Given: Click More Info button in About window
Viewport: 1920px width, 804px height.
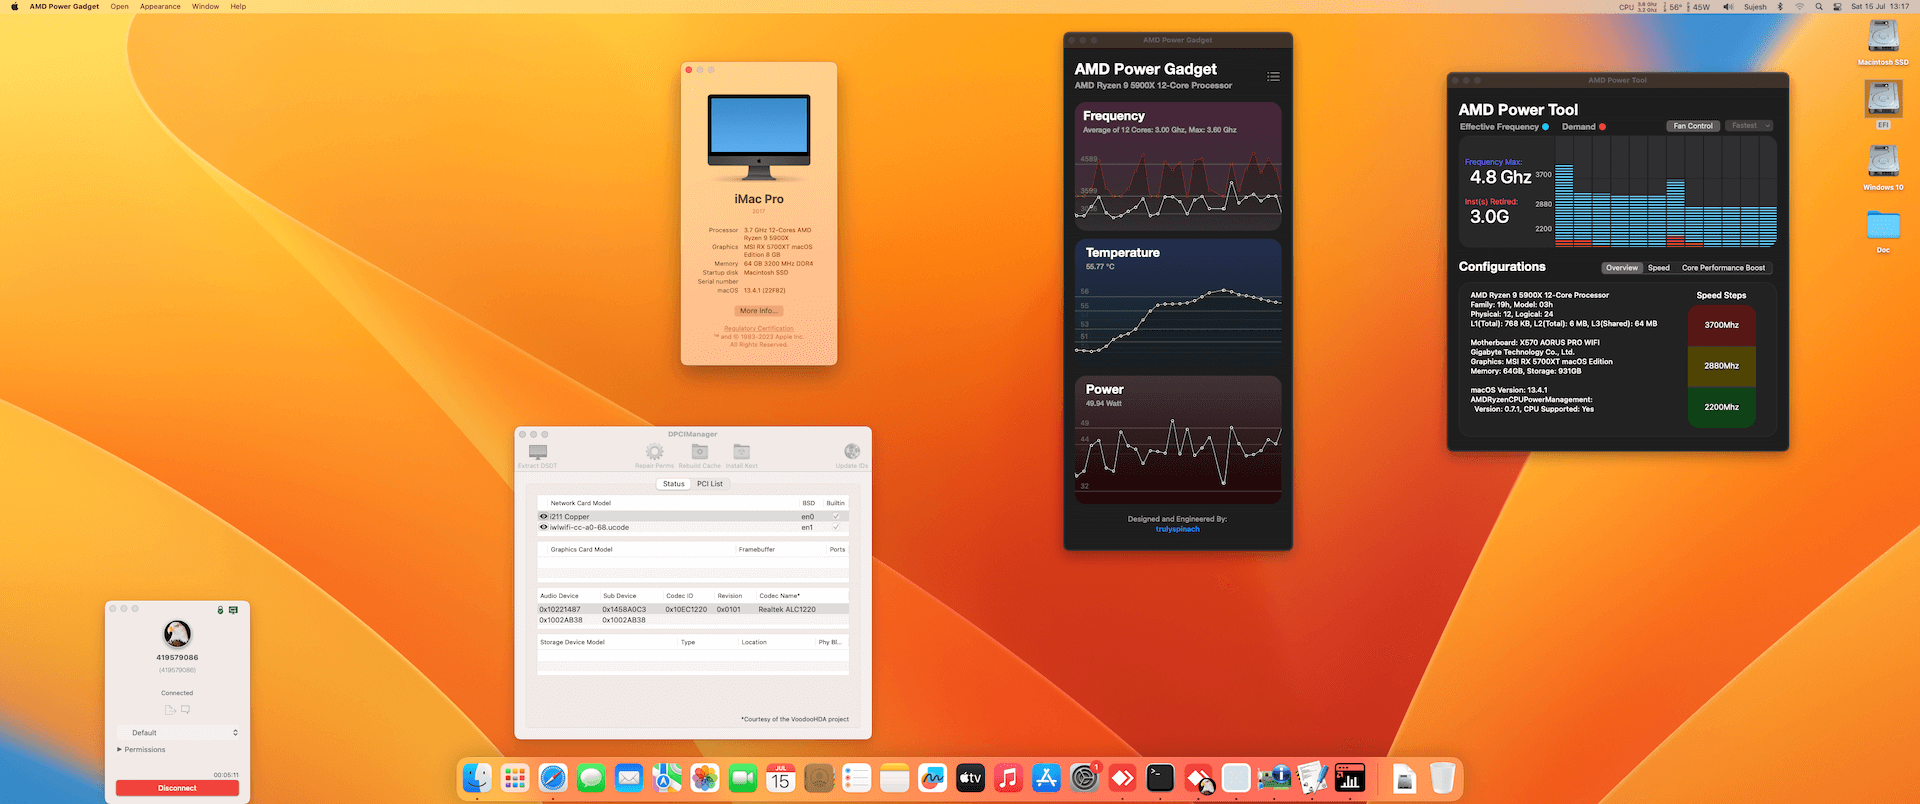Looking at the screenshot, I should 758,311.
